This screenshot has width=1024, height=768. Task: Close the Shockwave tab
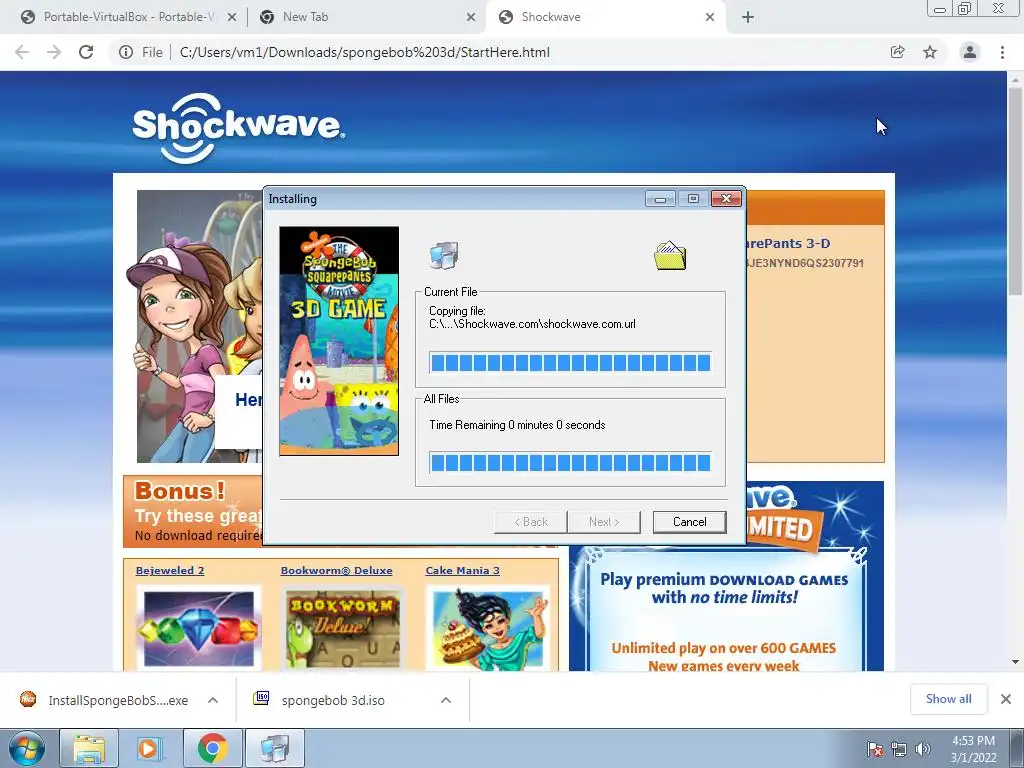pyautogui.click(x=710, y=18)
